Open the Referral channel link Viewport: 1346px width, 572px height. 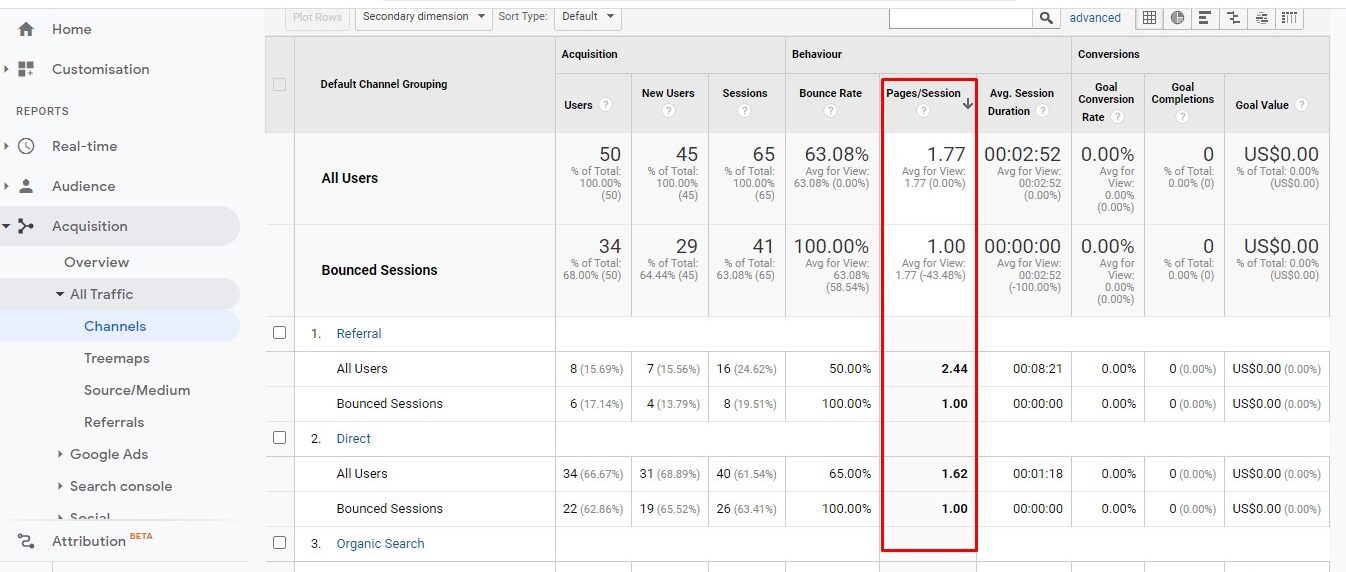pyautogui.click(x=359, y=333)
